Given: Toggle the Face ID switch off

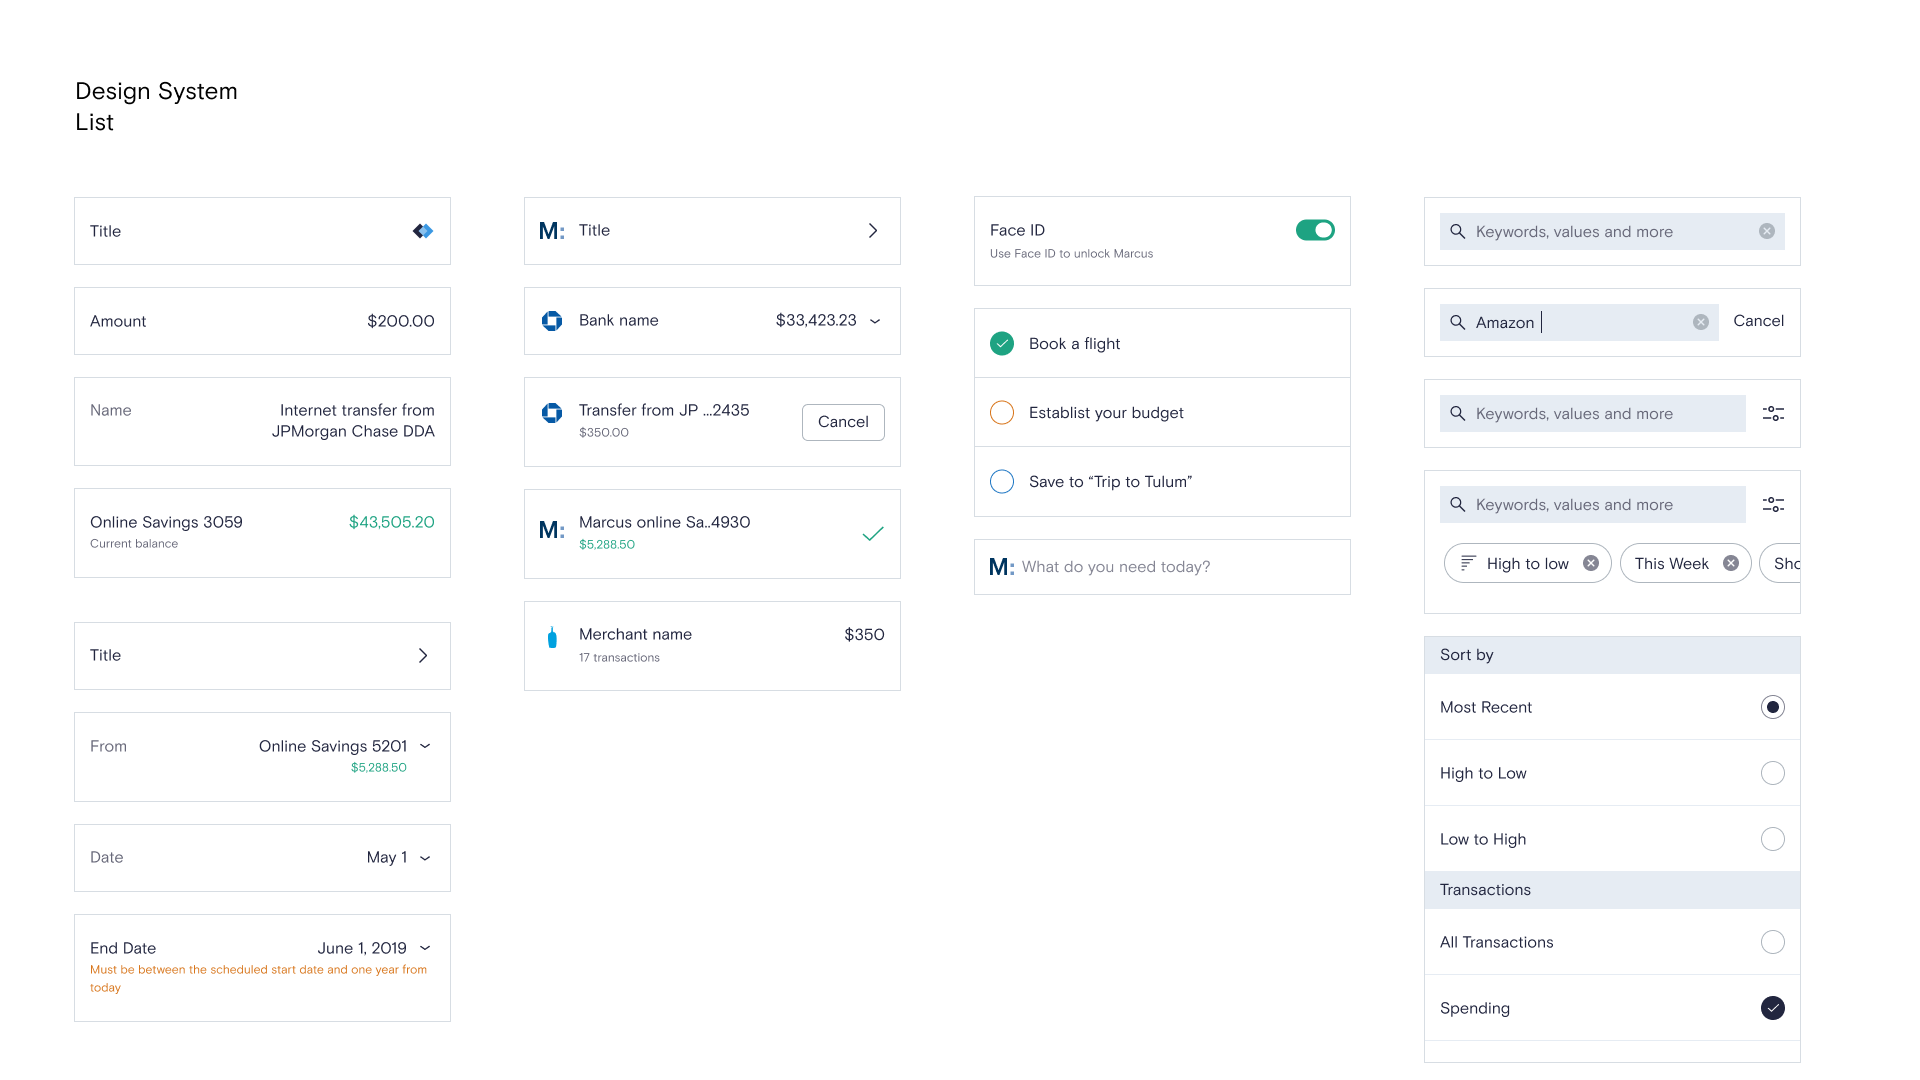Looking at the screenshot, I should tap(1315, 230).
